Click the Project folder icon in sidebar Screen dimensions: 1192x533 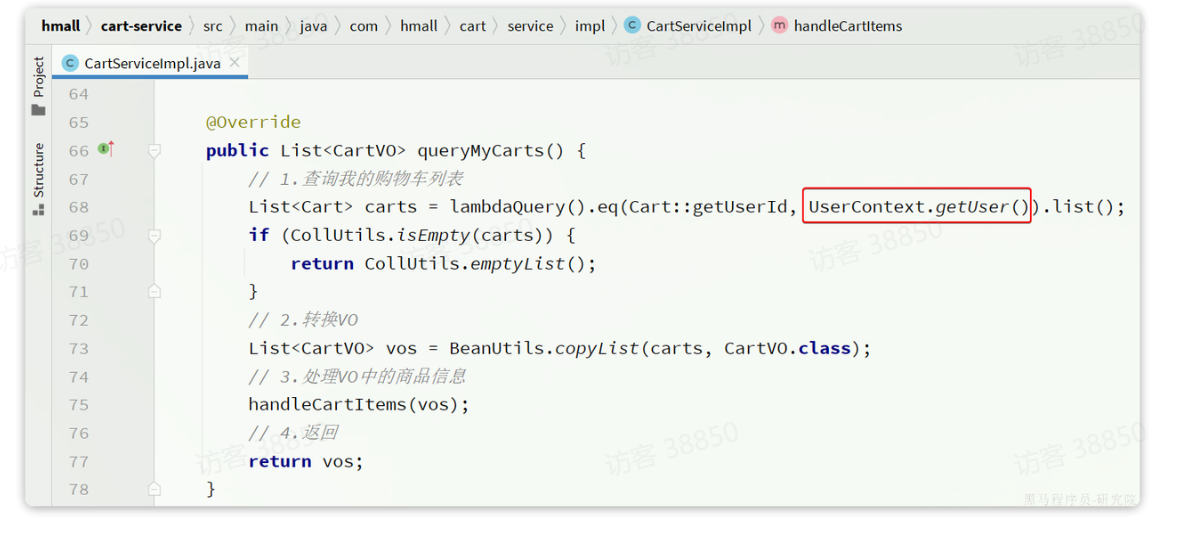[39, 109]
